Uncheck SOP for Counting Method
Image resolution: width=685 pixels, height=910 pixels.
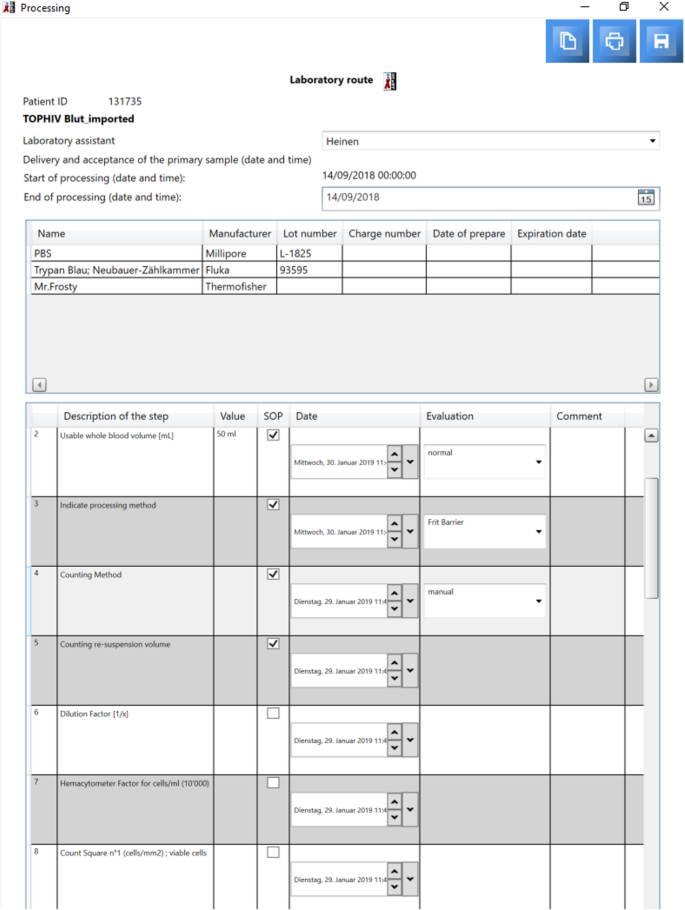coord(273,574)
